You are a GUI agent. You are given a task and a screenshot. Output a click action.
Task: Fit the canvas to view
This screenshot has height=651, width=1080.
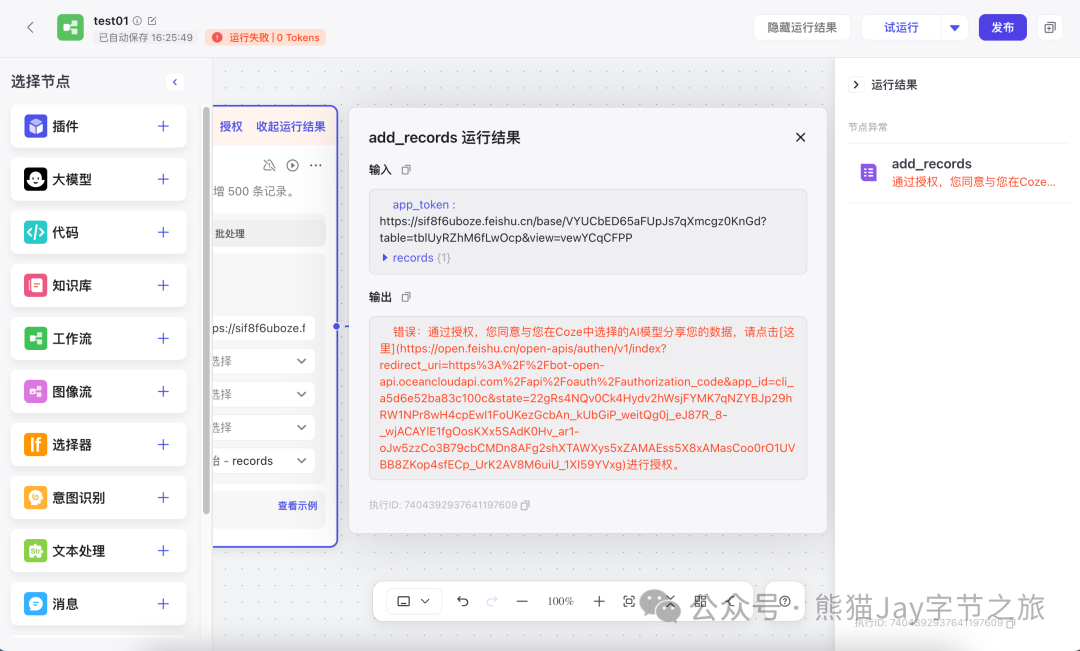[629, 601]
